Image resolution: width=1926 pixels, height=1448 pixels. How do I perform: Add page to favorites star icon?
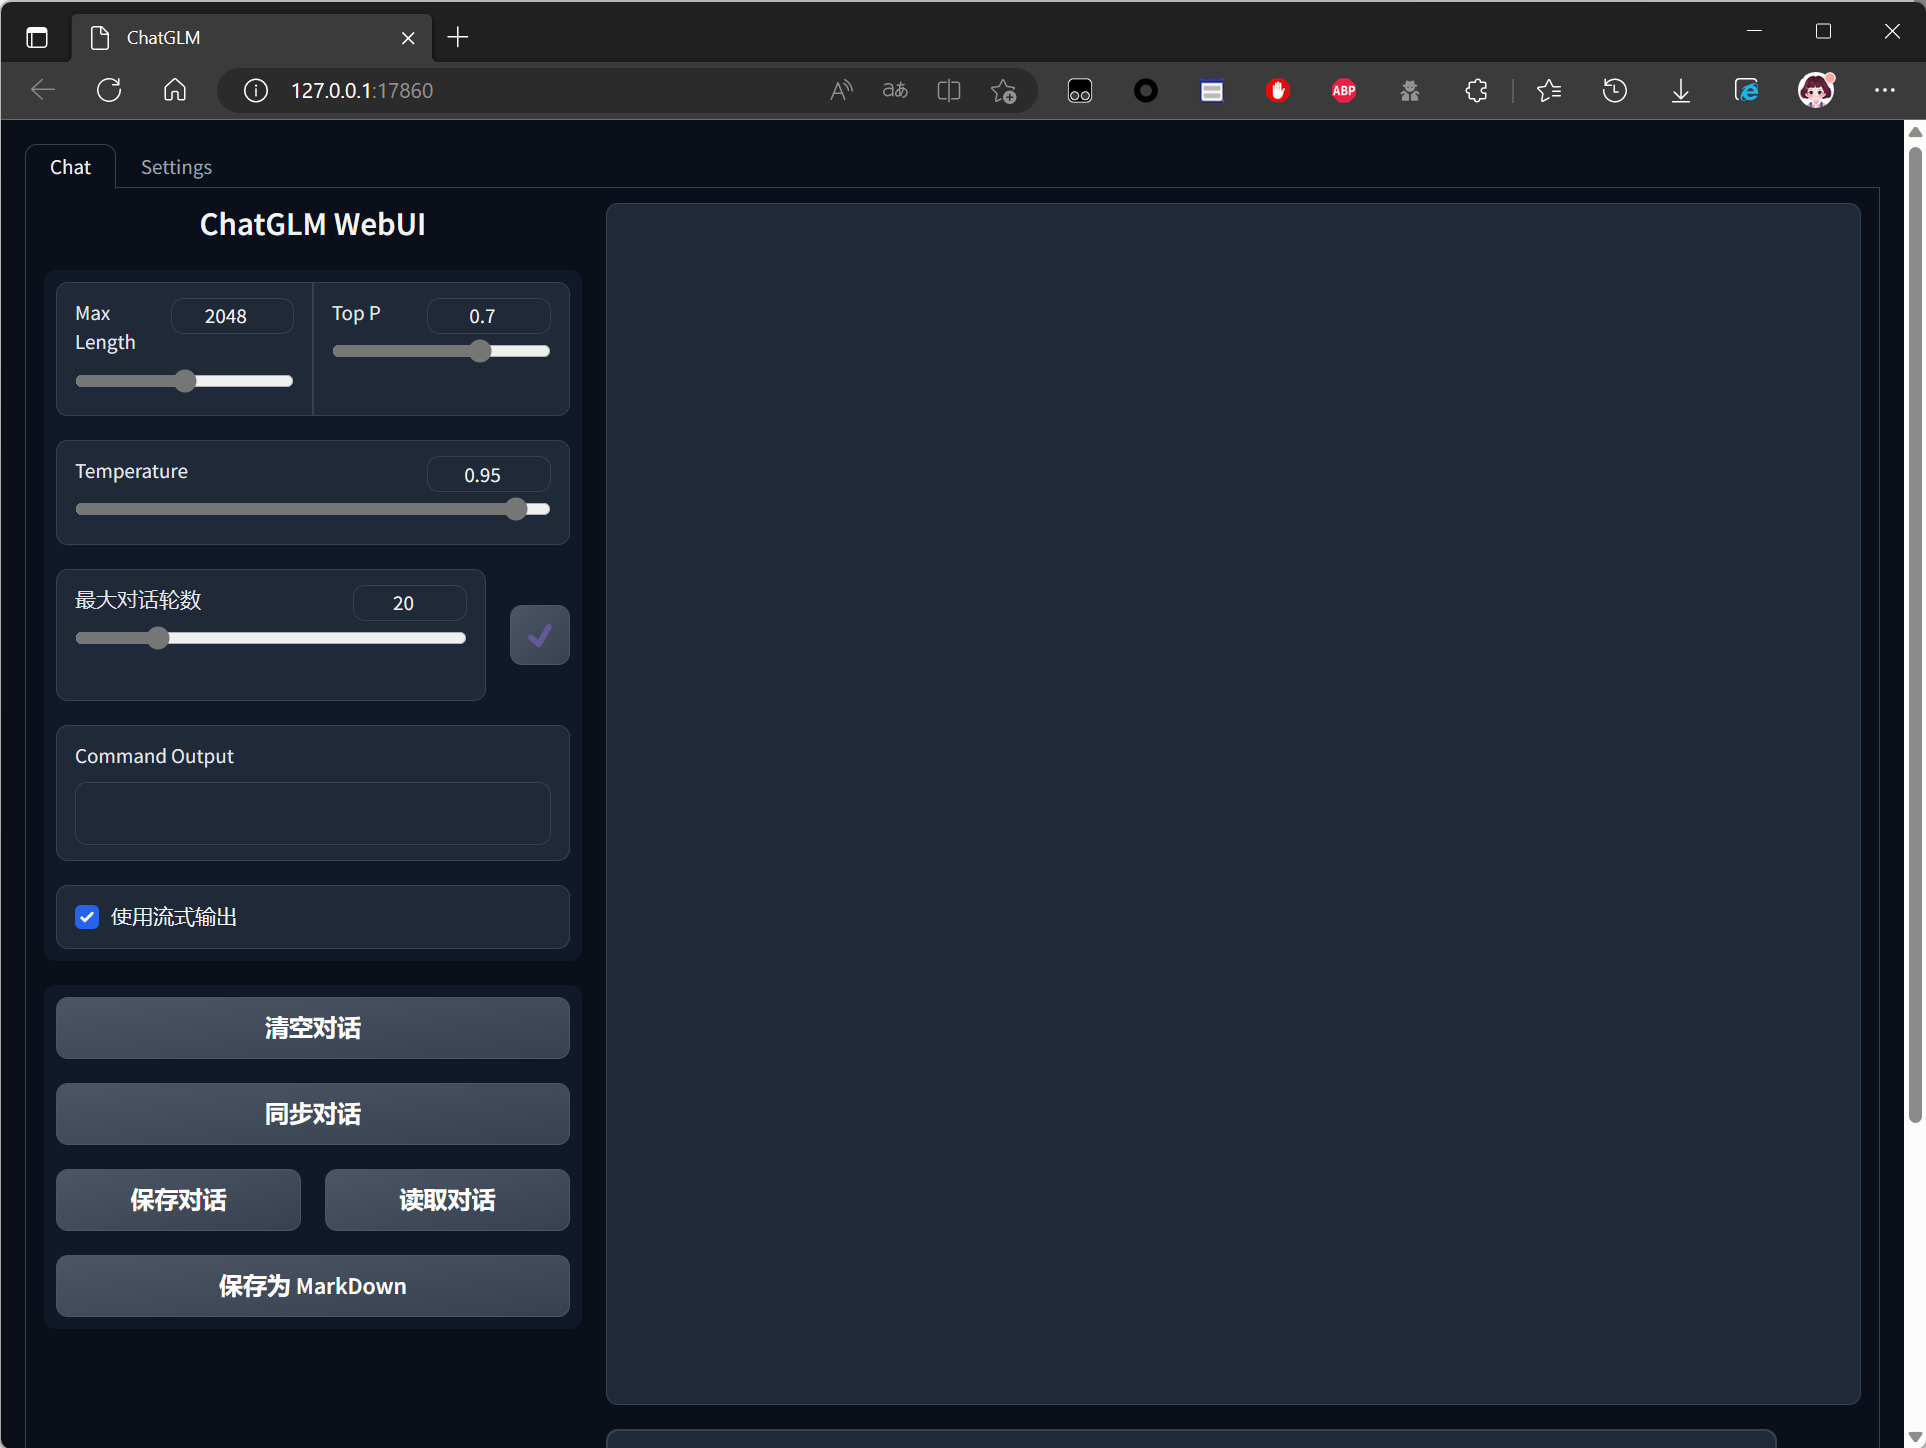point(1003,90)
